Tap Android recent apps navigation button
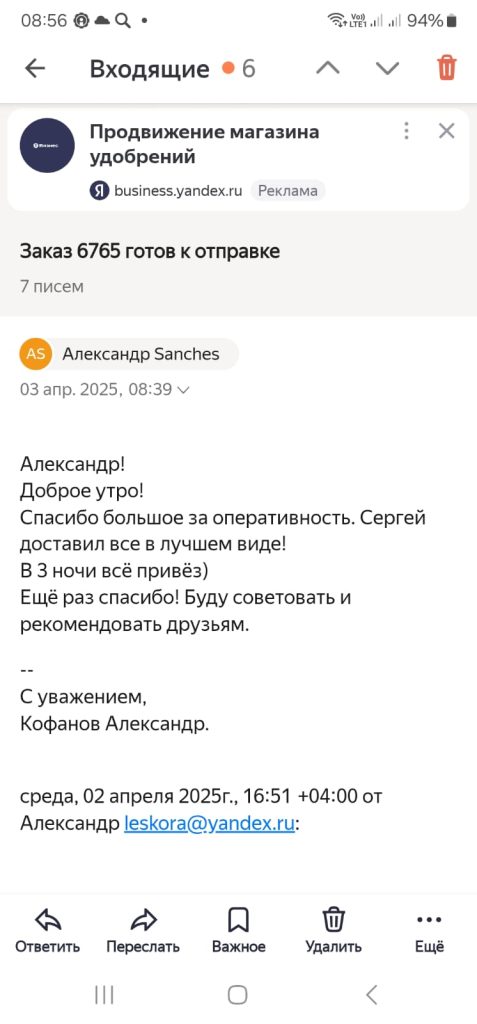The height and width of the screenshot is (1024, 477). click(x=105, y=995)
